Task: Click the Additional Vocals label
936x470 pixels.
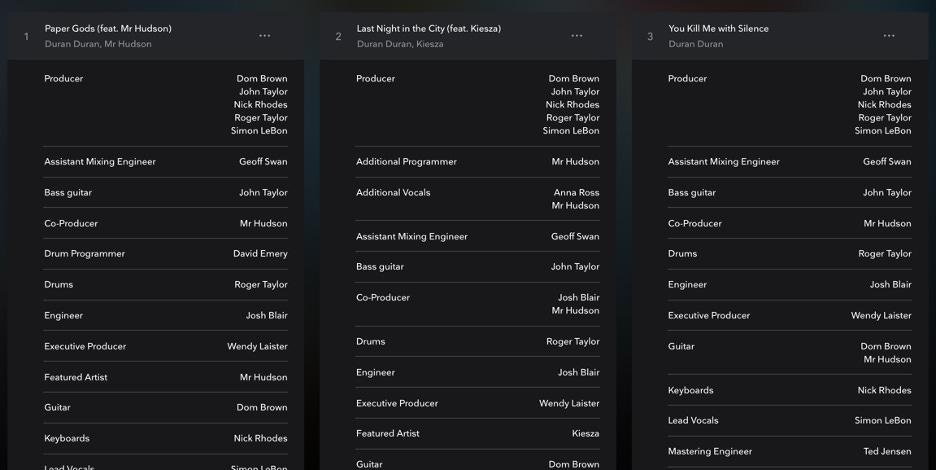Action: point(393,192)
